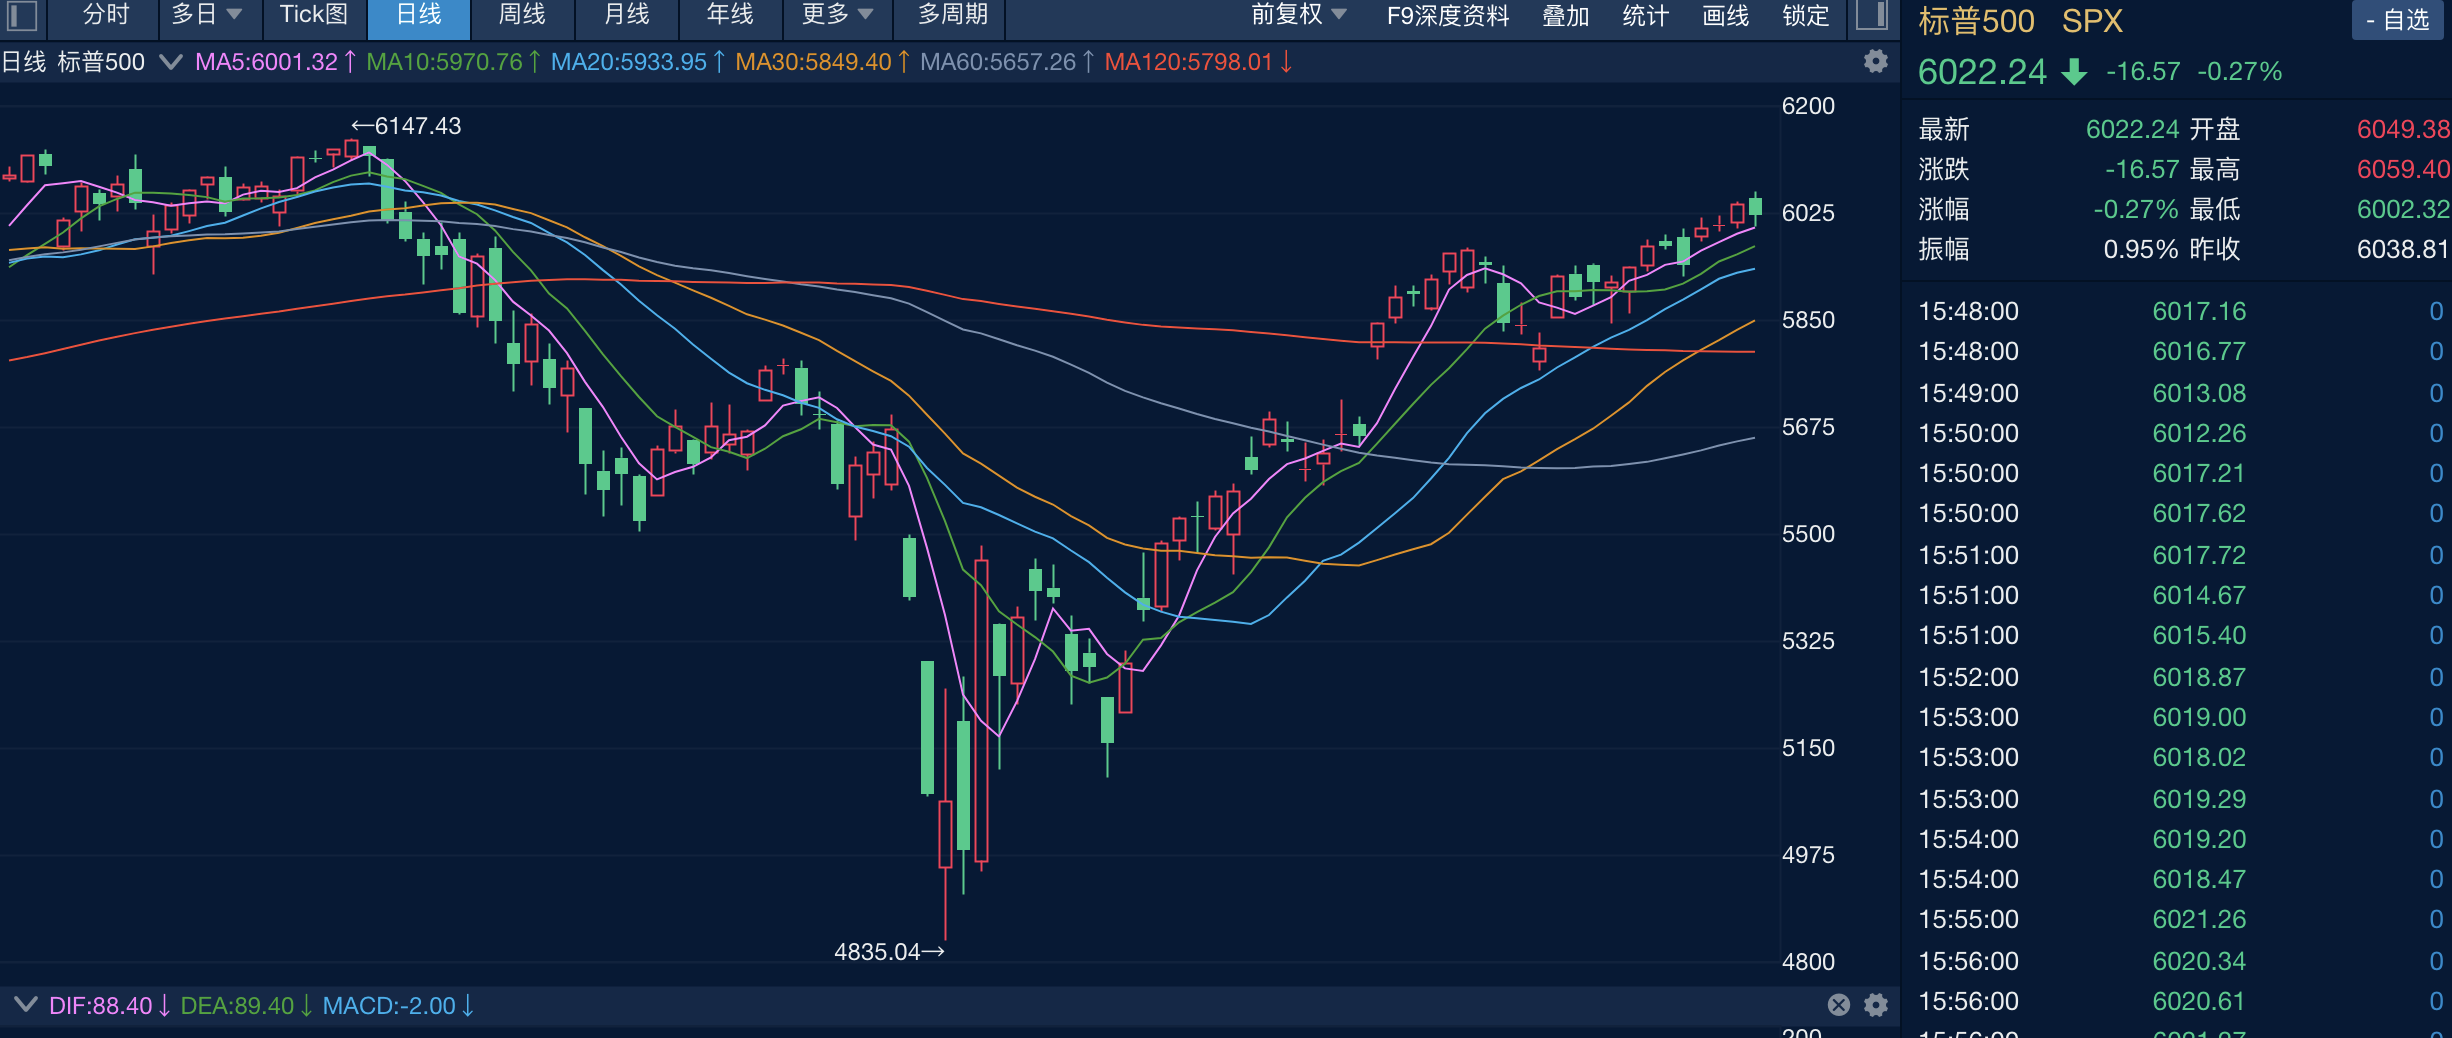Switch to the 分时 intraday tab

[106, 15]
